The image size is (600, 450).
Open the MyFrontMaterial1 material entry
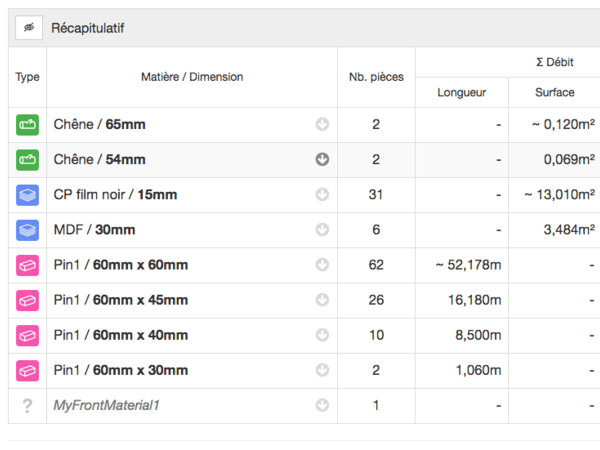[106, 405]
